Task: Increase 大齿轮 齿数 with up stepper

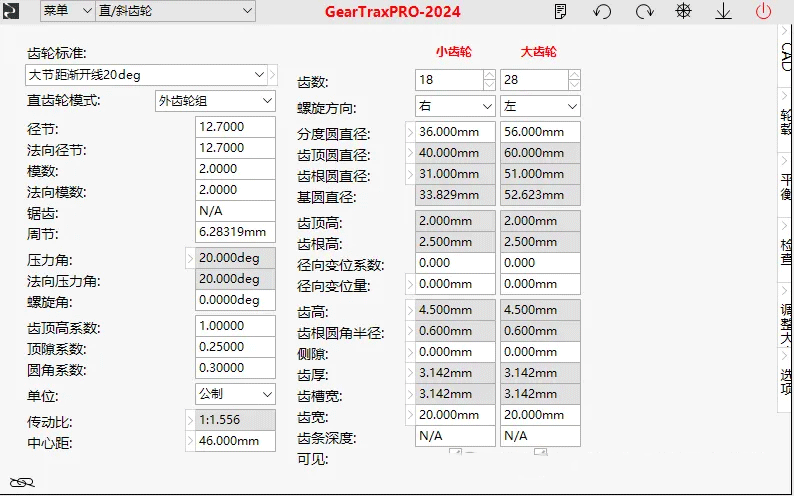Action: 574,75
